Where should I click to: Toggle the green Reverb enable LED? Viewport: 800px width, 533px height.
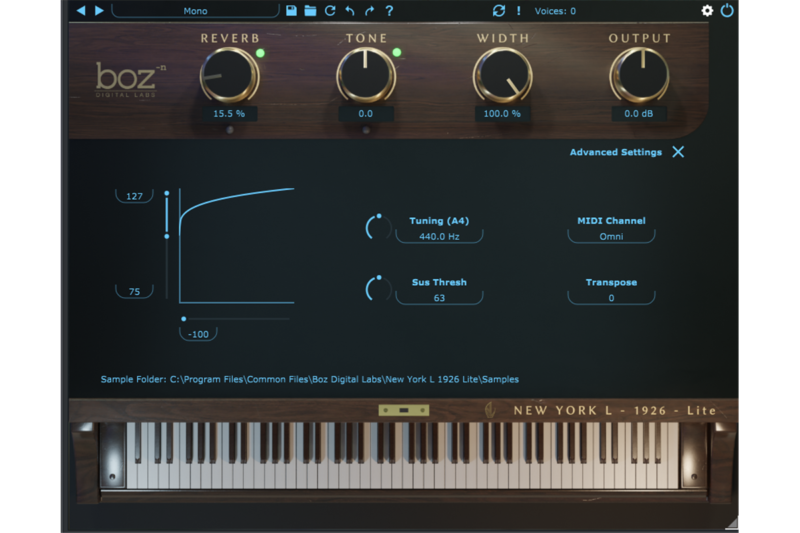click(x=261, y=53)
